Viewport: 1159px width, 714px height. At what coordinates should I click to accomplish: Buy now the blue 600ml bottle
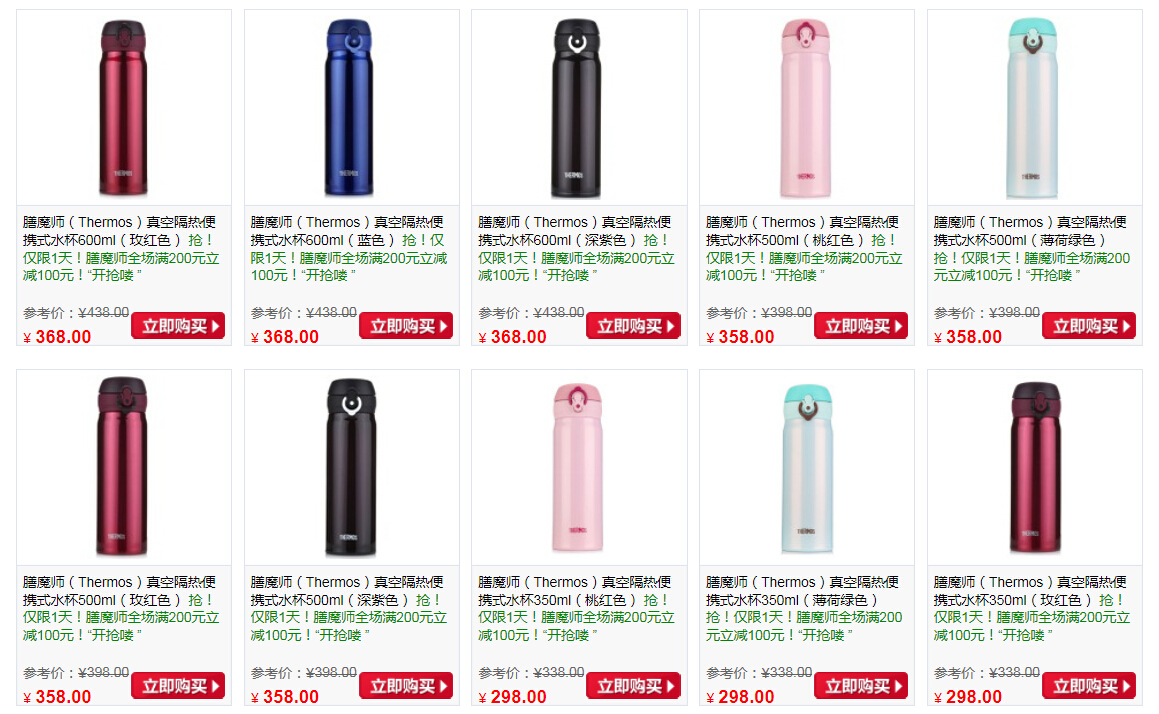pyautogui.click(x=406, y=326)
